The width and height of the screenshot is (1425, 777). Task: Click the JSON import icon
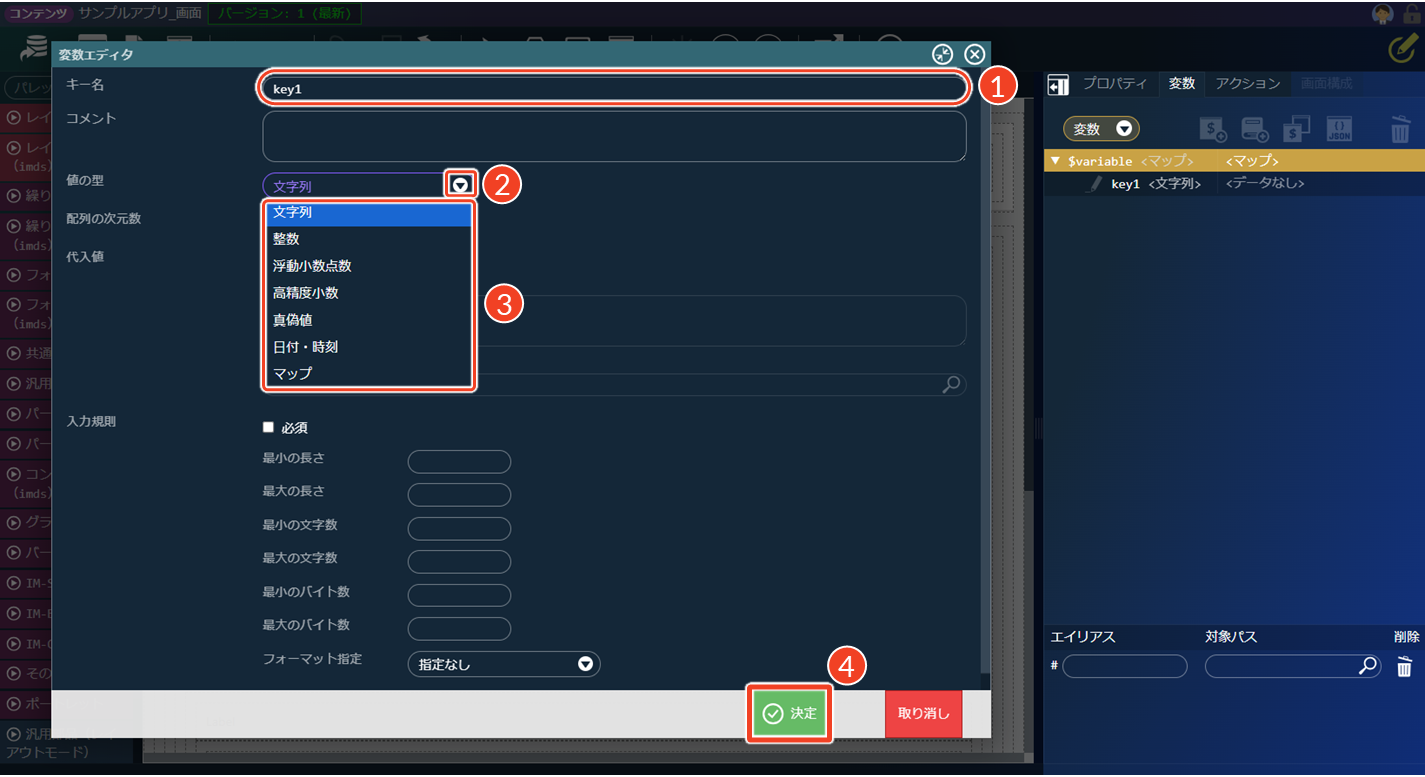point(1339,128)
